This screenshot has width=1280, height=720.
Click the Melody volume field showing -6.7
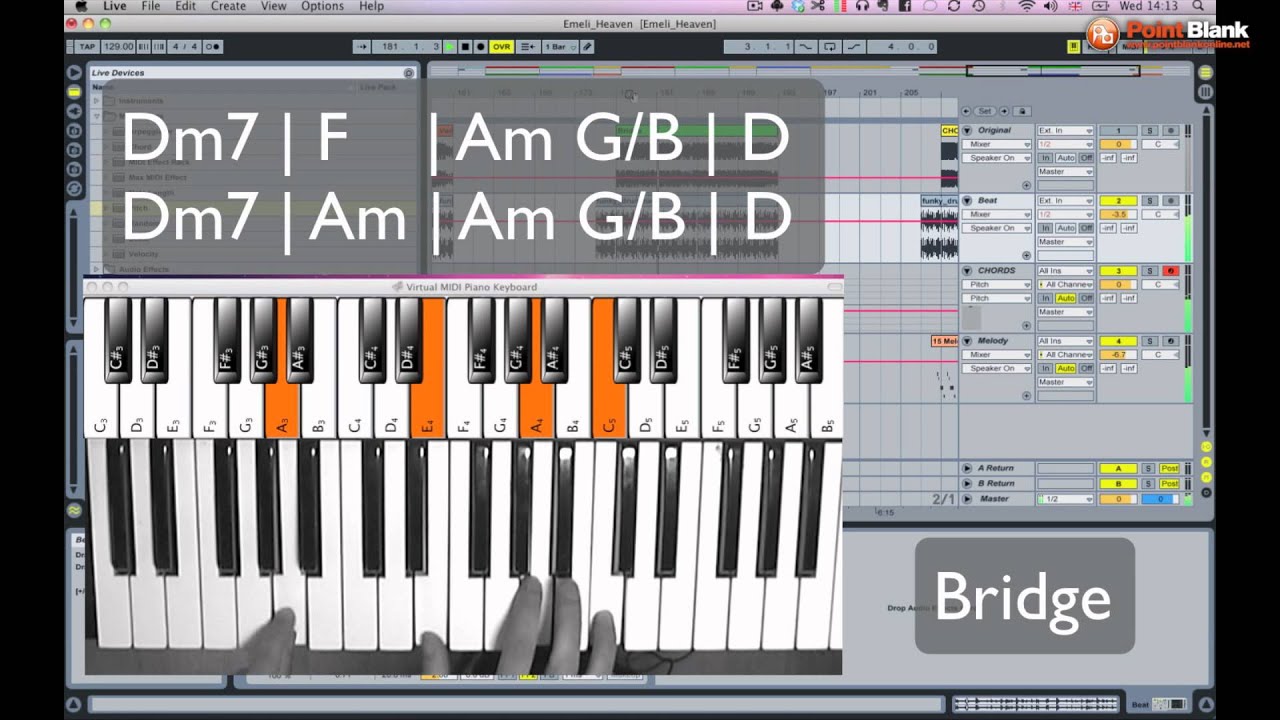[x=1118, y=354]
